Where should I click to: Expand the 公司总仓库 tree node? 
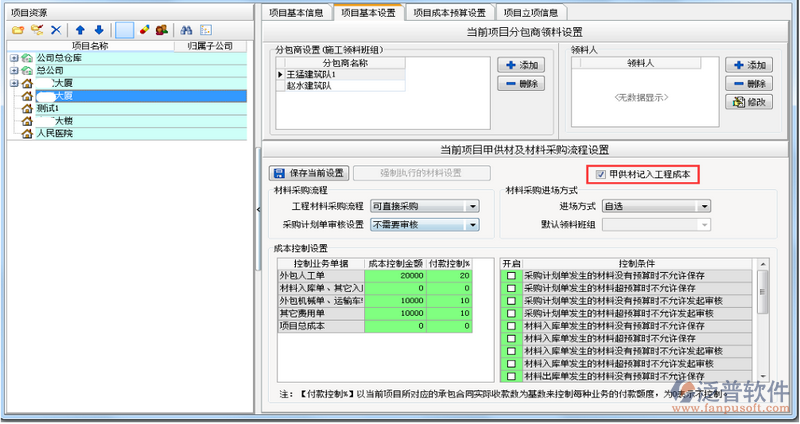click(x=14, y=58)
